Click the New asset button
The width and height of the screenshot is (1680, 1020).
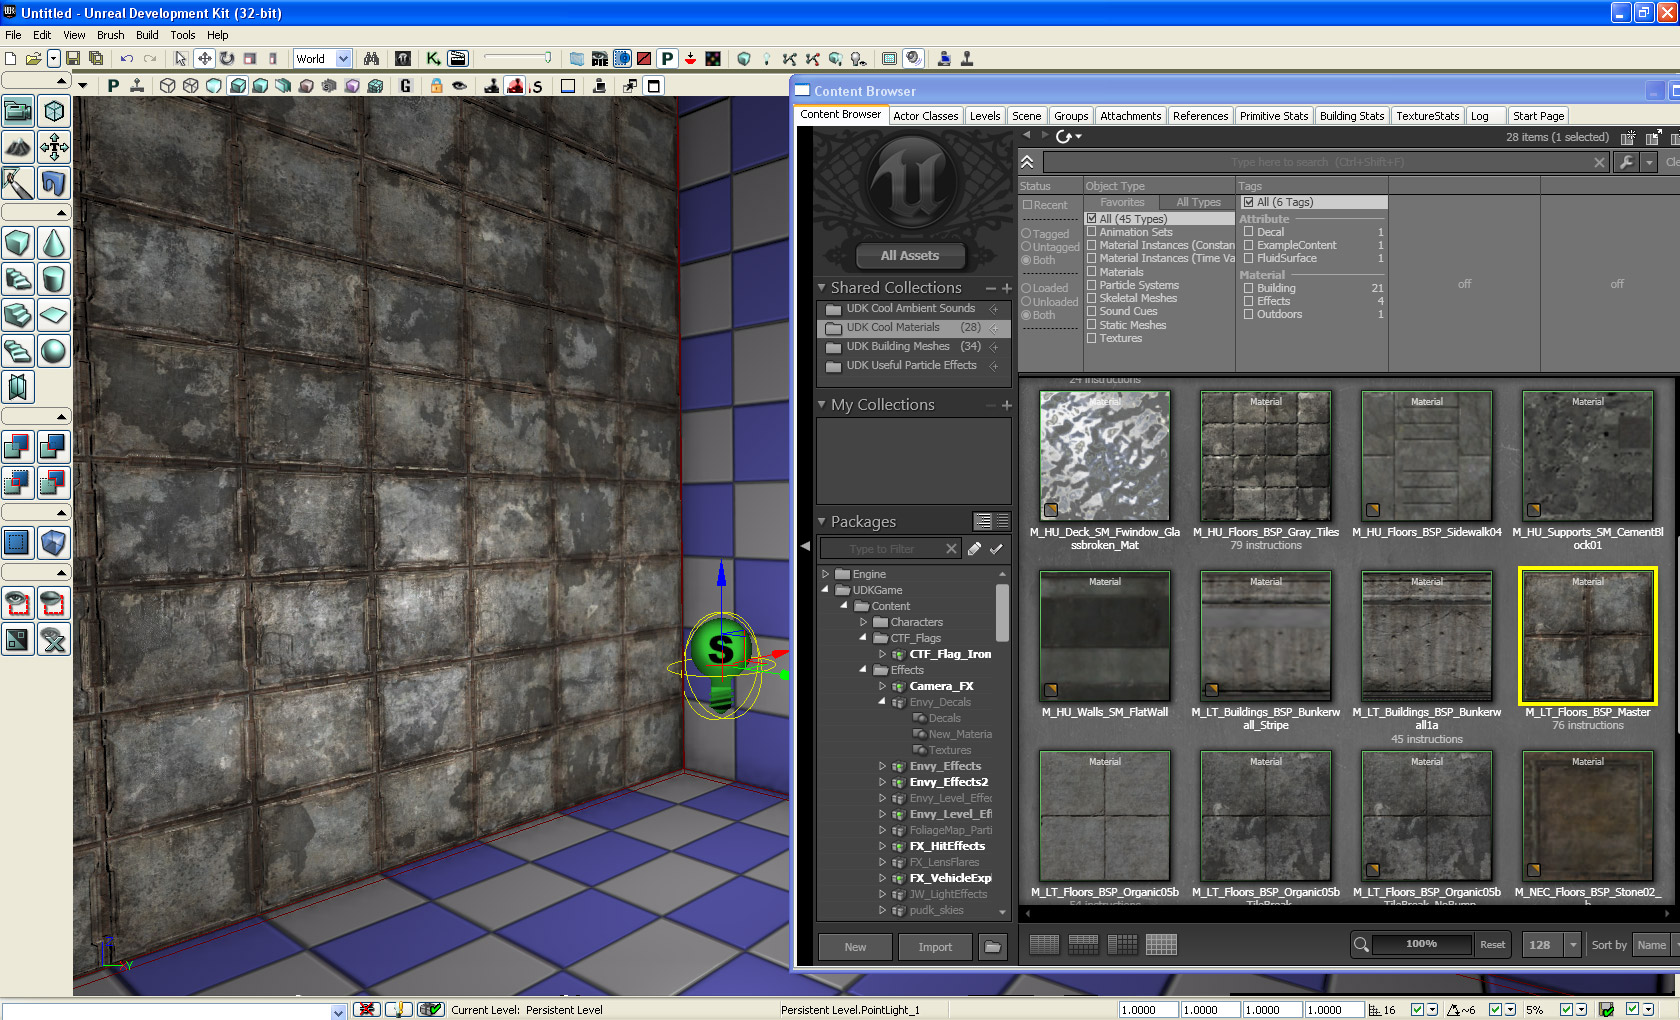(855, 947)
